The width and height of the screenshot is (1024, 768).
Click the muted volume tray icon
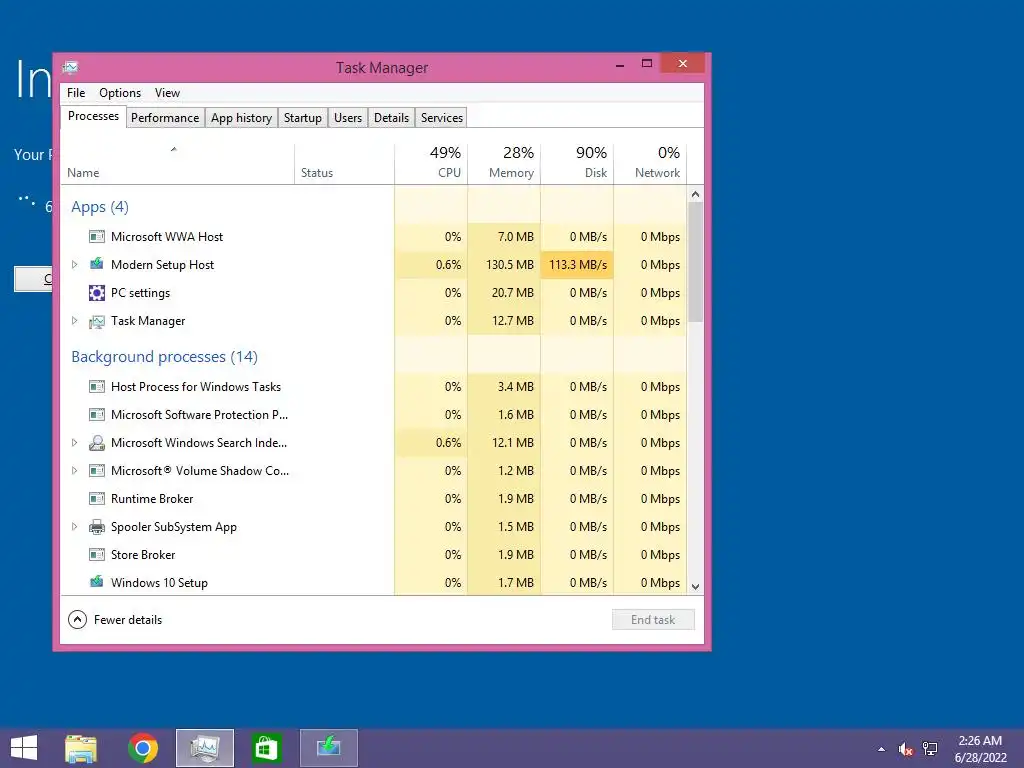pyautogui.click(x=906, y=749)
